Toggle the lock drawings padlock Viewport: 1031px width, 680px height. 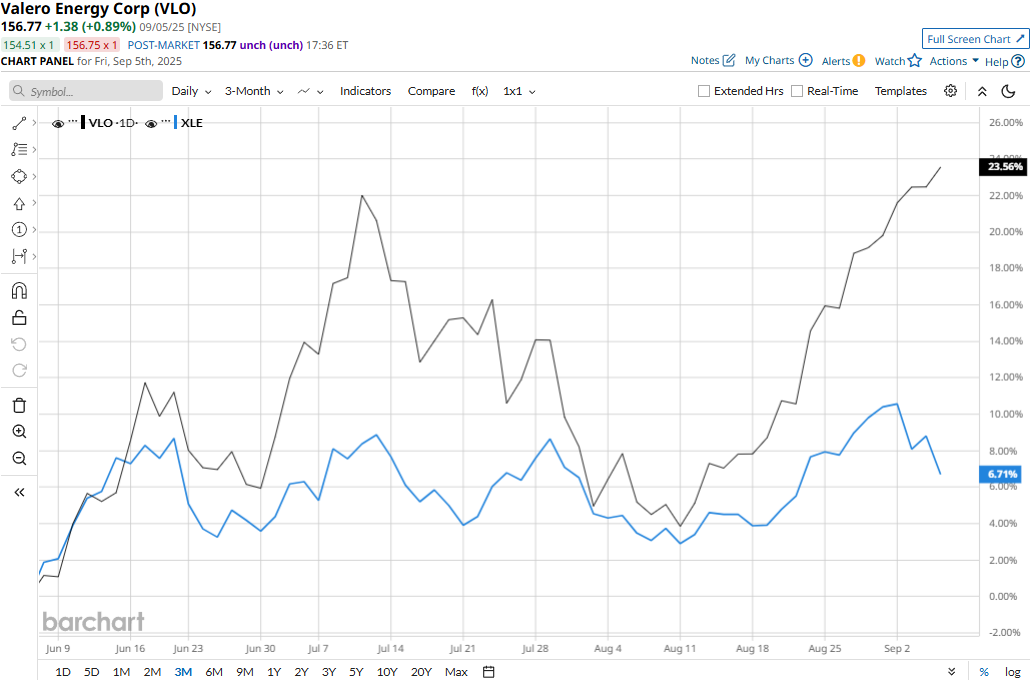pyautogui.click(x=19, y=318)
